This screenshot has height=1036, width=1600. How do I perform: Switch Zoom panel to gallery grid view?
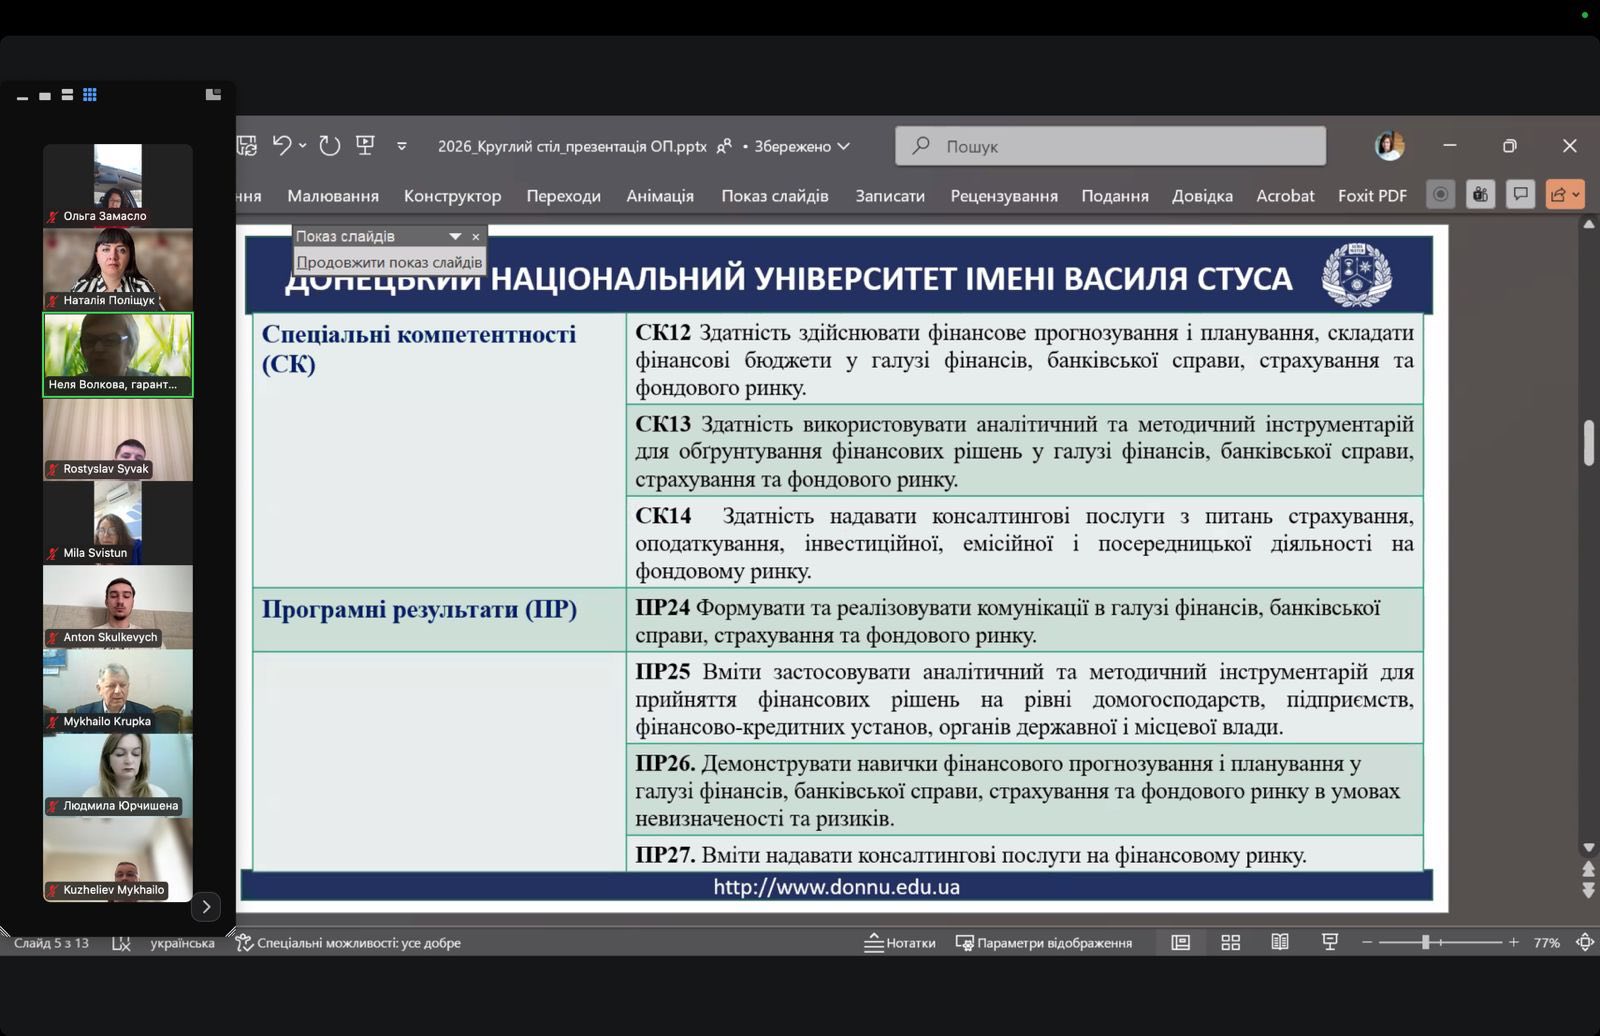[90, 95]
